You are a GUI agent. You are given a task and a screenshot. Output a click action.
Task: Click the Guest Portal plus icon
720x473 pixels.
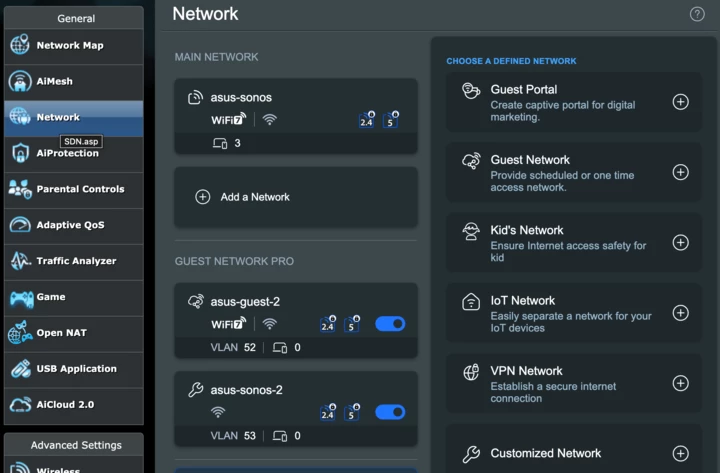pyautogui.click(x=680, y=102)
